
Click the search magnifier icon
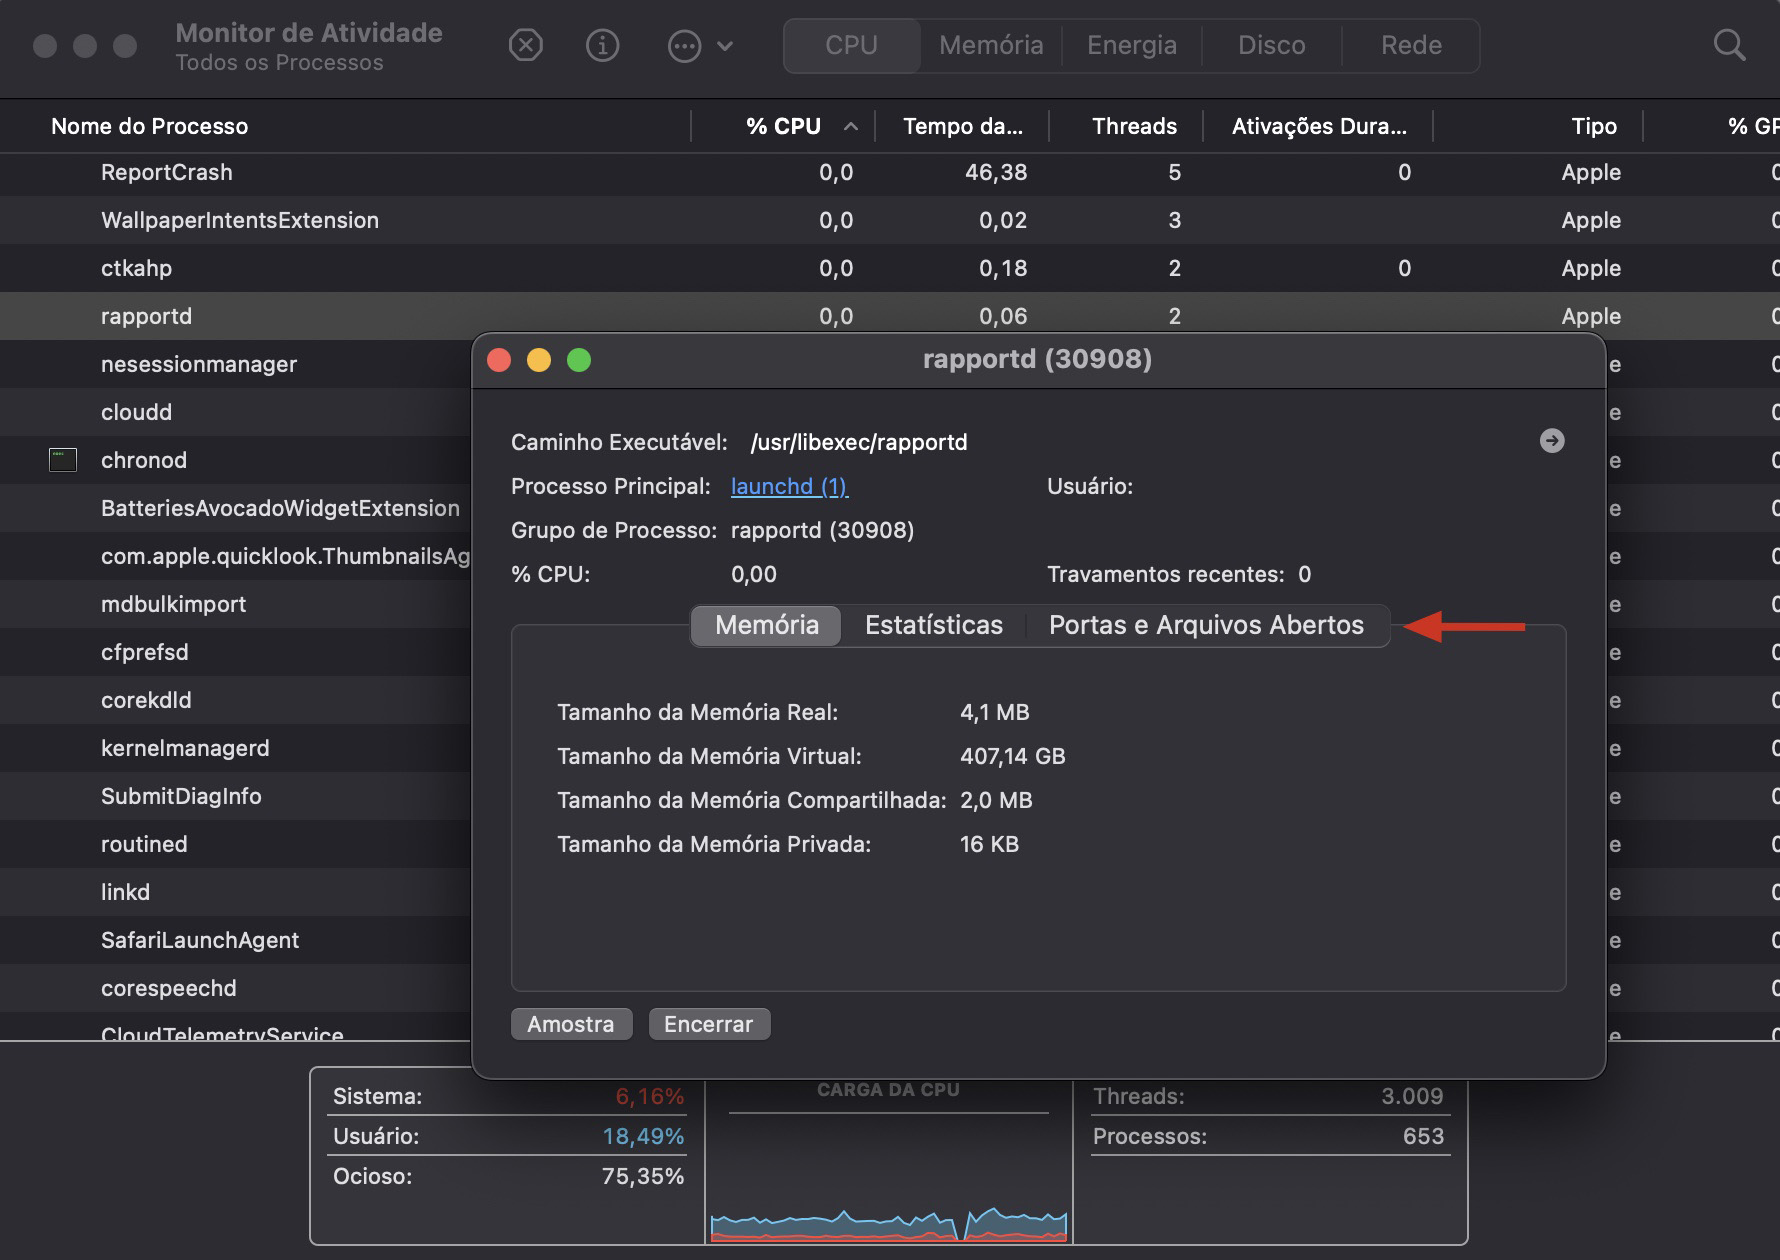1730,45
